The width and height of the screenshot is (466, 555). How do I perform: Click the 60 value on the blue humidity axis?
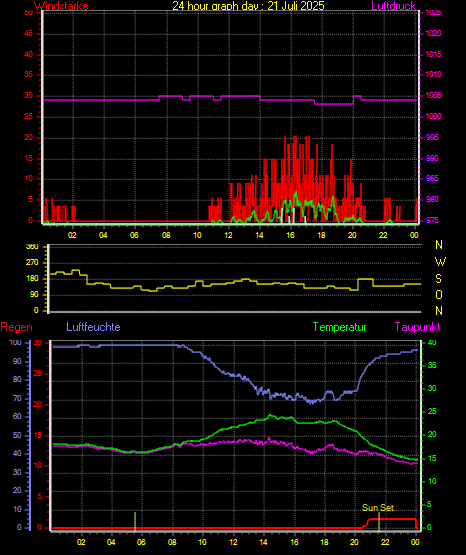pyautogui.click(x=17, y=417)
